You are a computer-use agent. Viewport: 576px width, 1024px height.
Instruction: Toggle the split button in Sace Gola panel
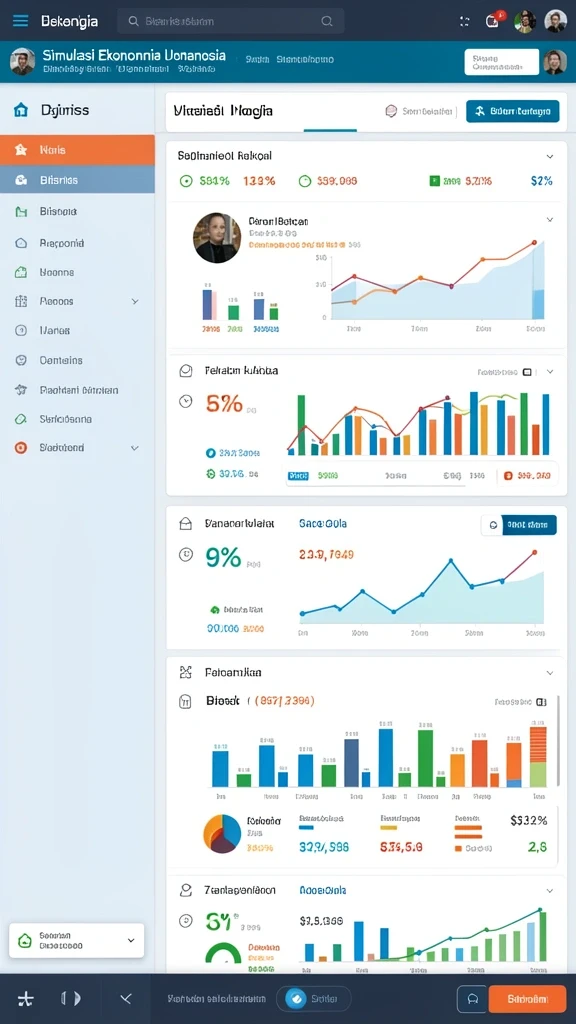coord(519,524)
